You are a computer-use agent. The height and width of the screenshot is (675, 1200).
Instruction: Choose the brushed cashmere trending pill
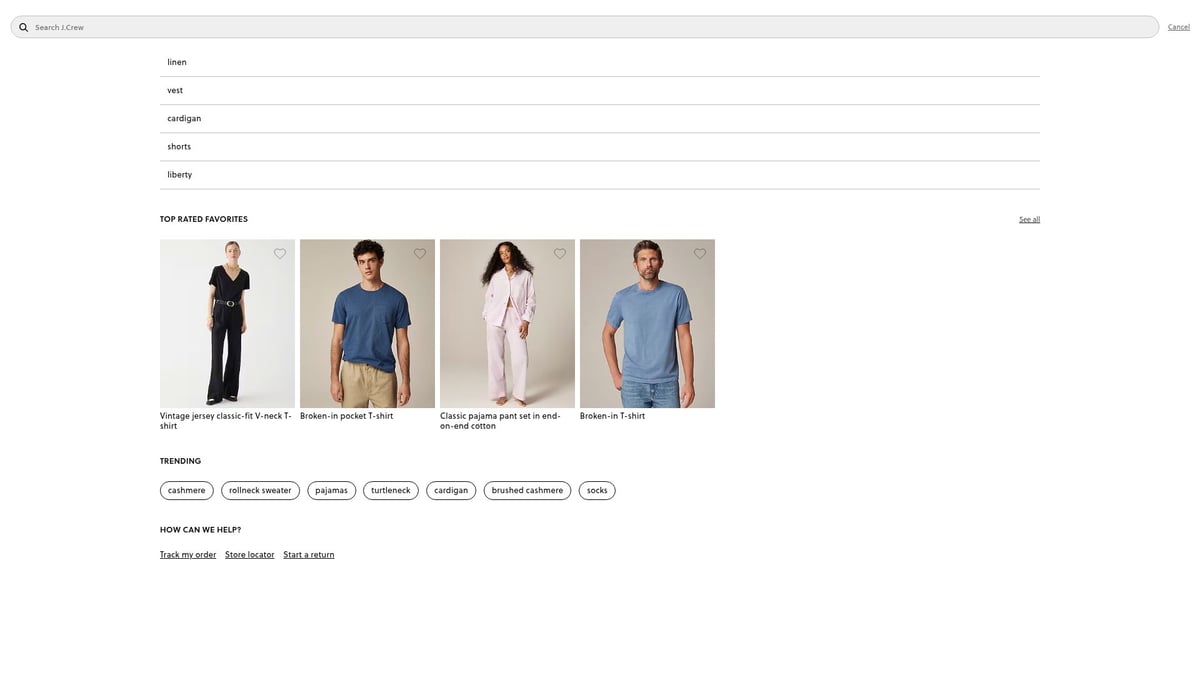click(x=527, y=490)
